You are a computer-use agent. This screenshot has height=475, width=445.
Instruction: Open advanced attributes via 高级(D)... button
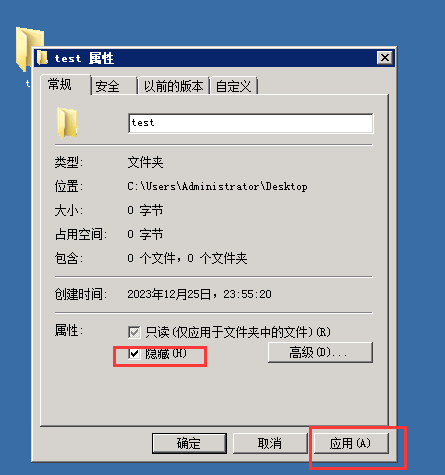coord(320,352)
